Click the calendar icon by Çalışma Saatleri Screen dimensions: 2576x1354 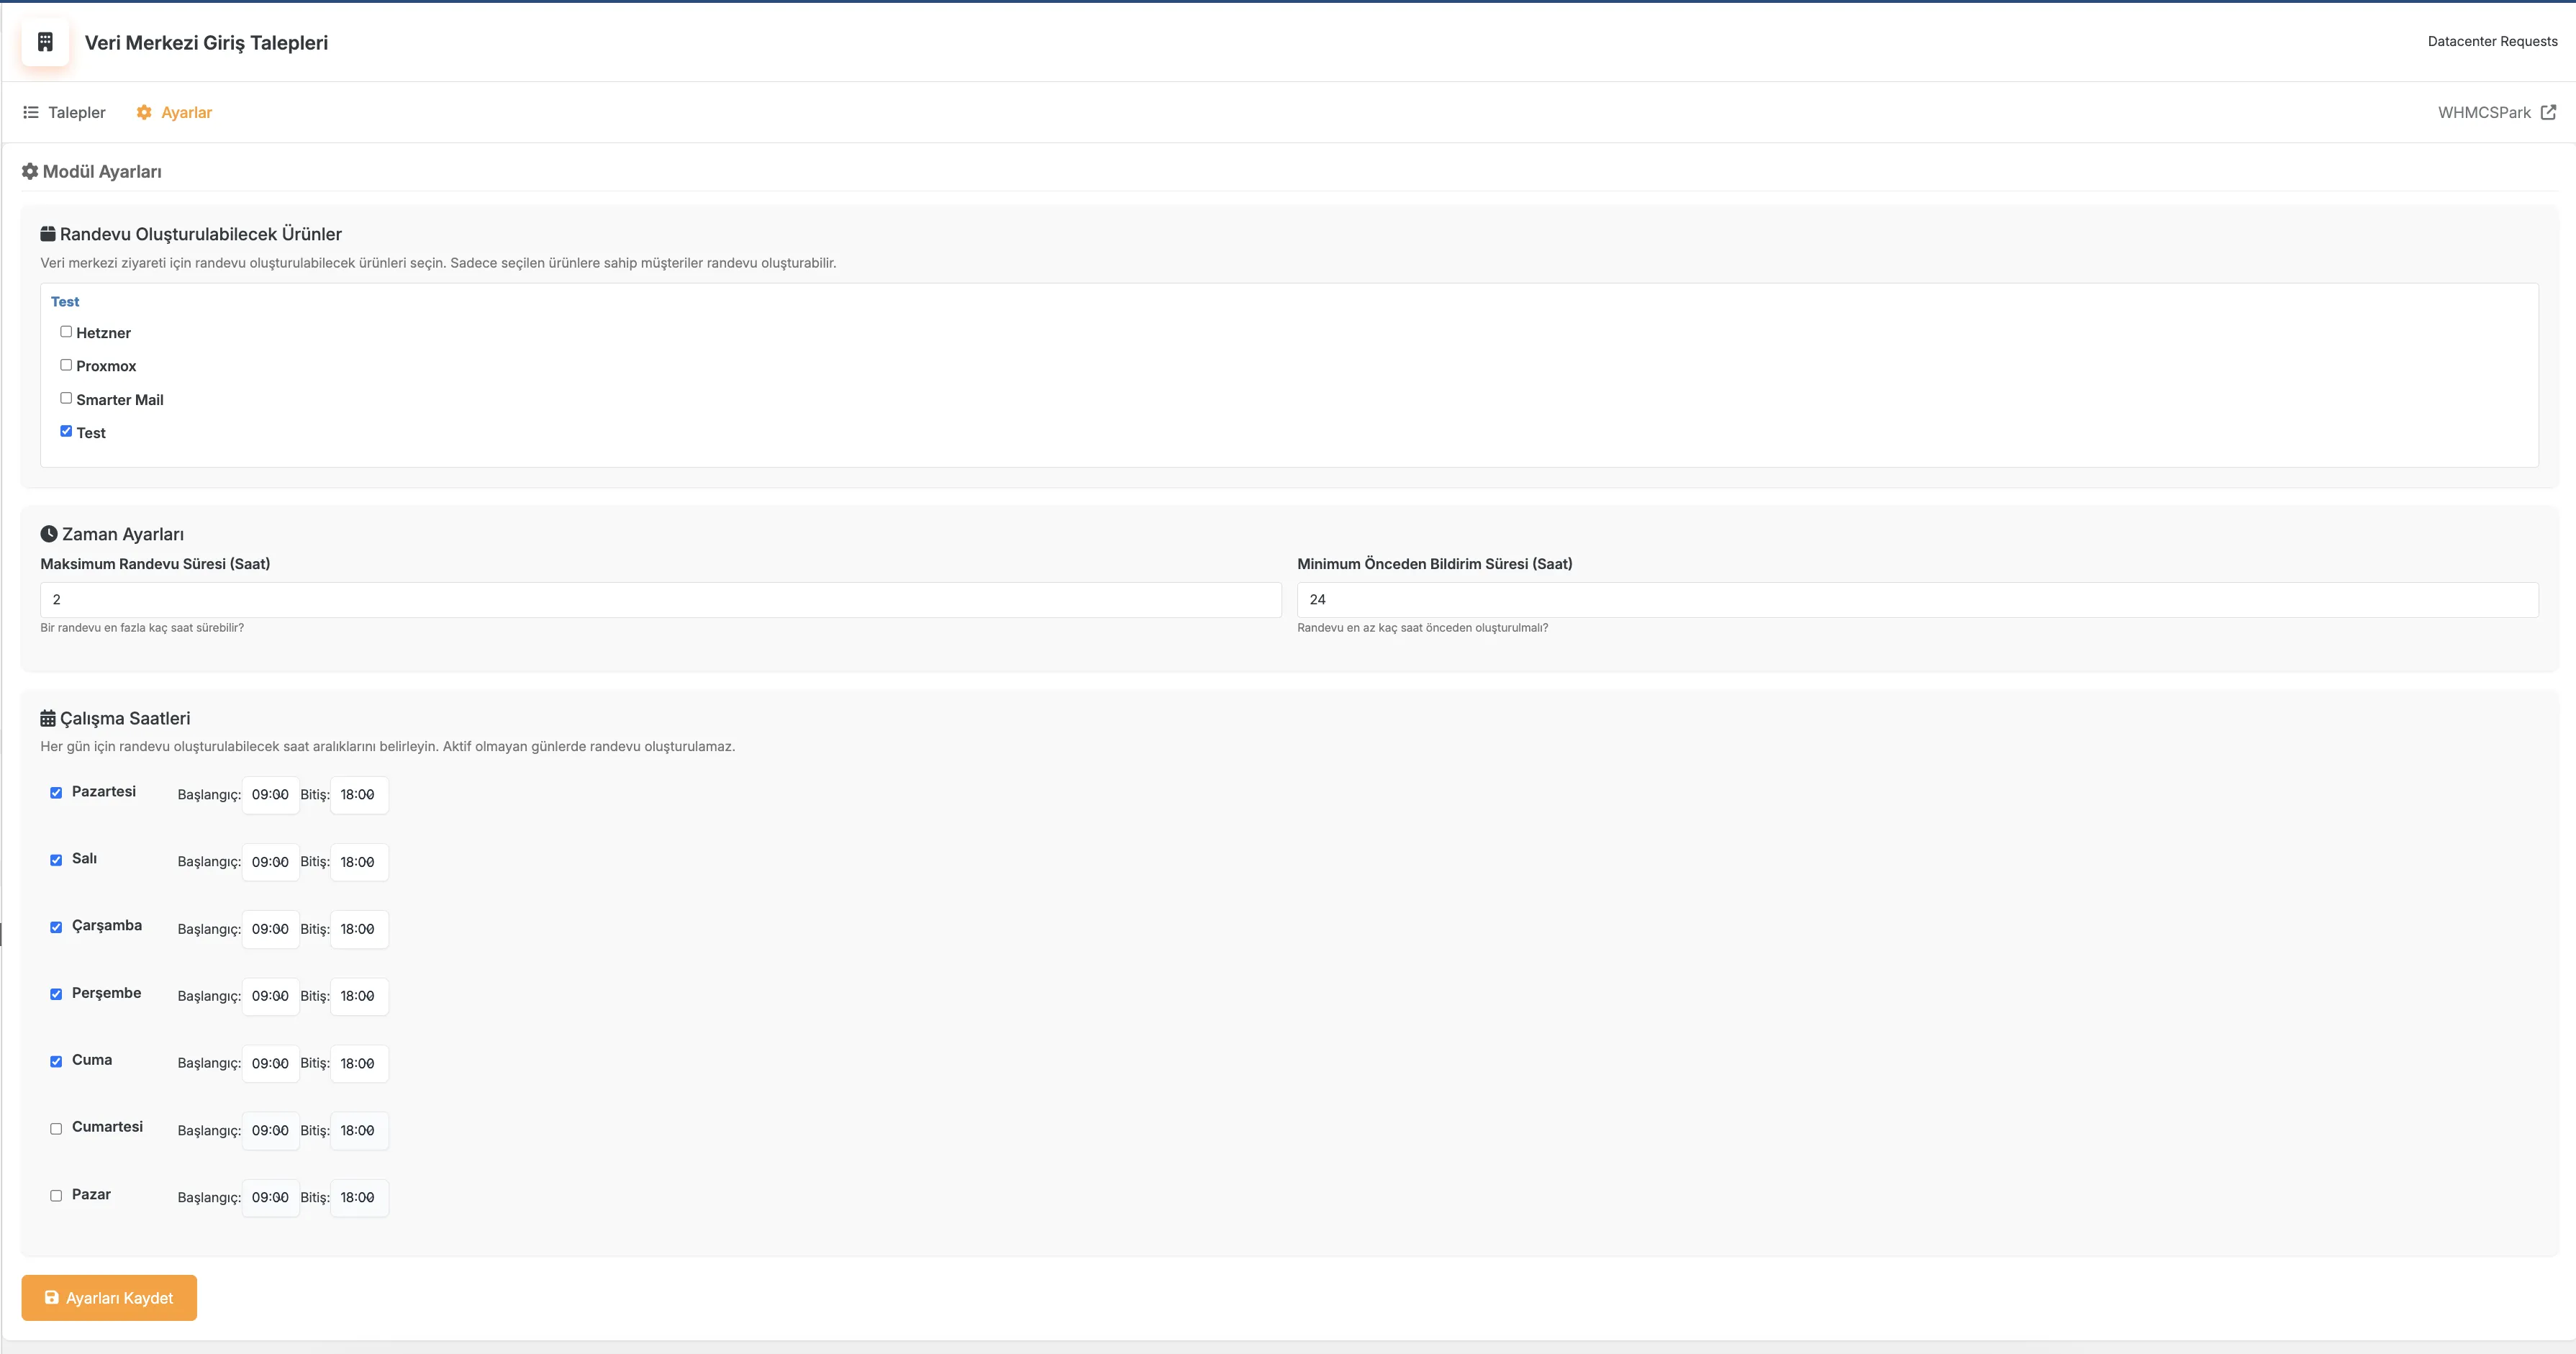48,718
